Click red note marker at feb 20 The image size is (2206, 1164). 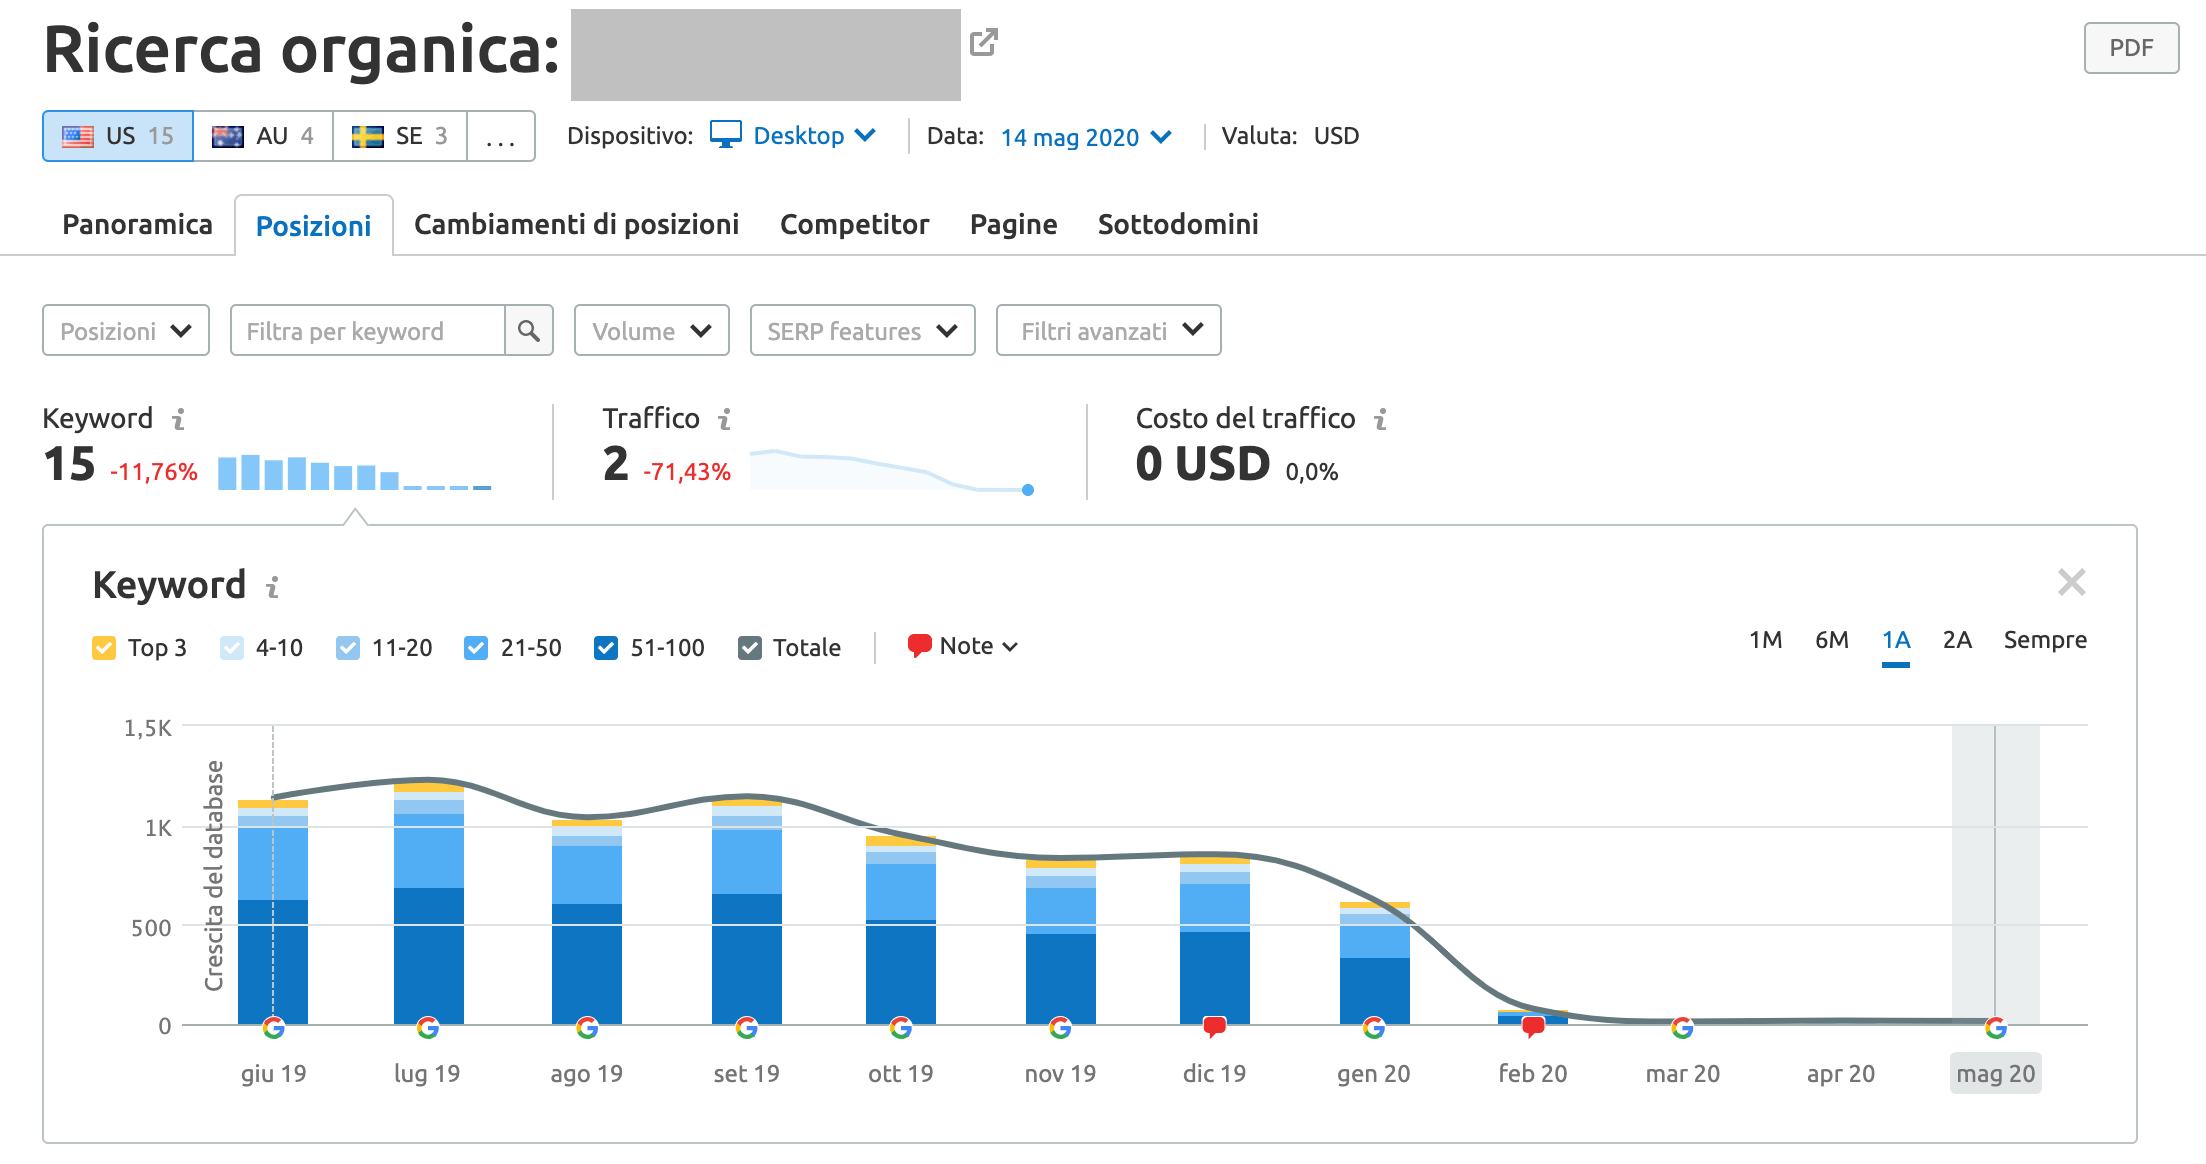click(x=1533, y=1026)
